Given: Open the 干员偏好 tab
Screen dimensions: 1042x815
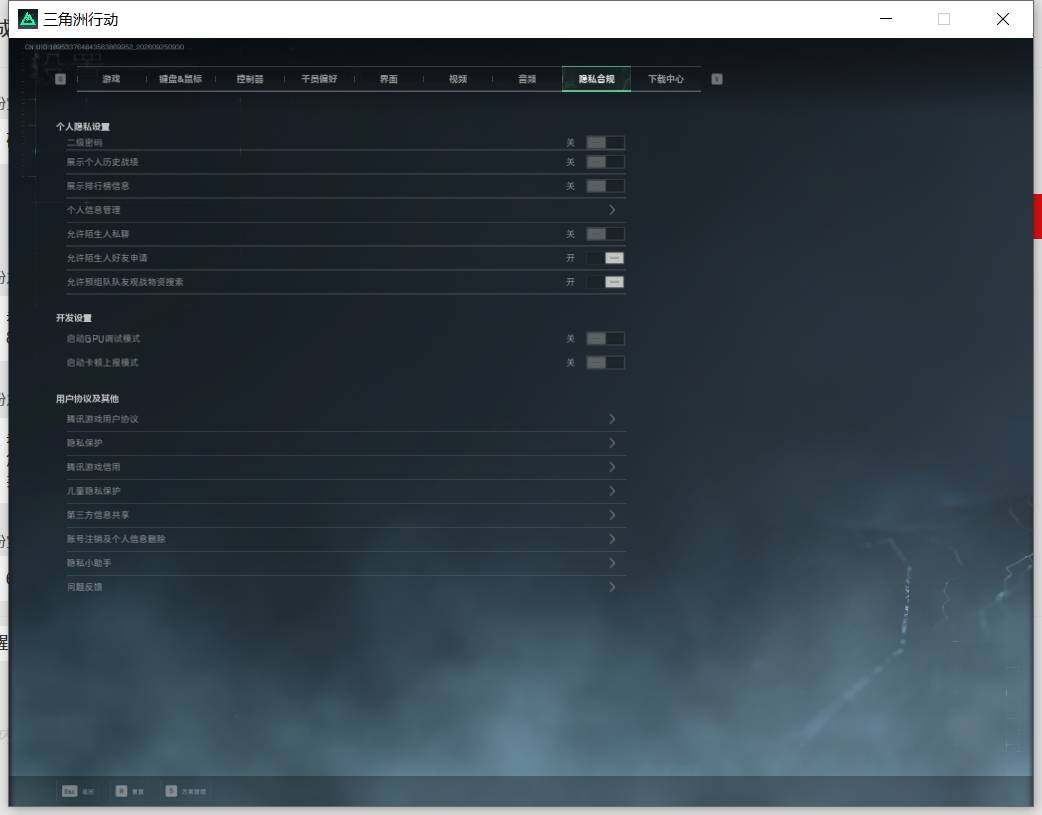Looking at the screenshot, I should [319, 79].
